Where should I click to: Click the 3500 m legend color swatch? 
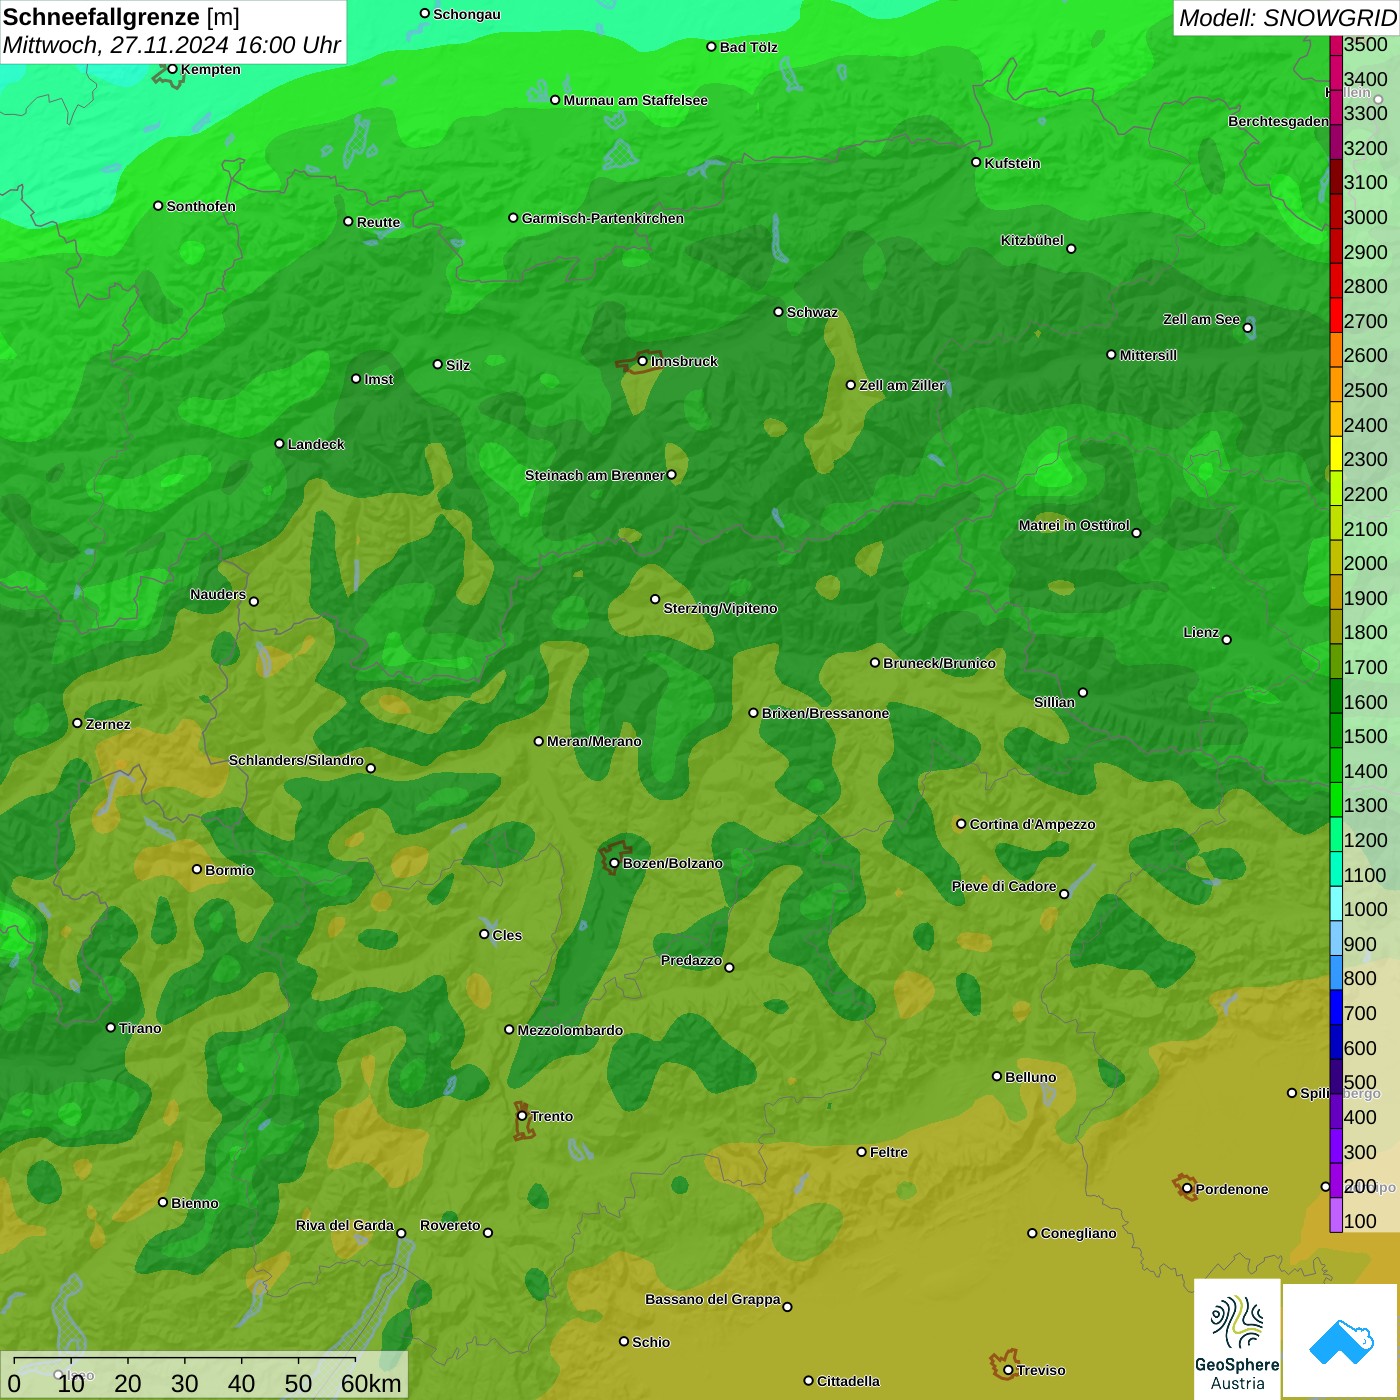pyautogui.click(x=1335, y=45)
